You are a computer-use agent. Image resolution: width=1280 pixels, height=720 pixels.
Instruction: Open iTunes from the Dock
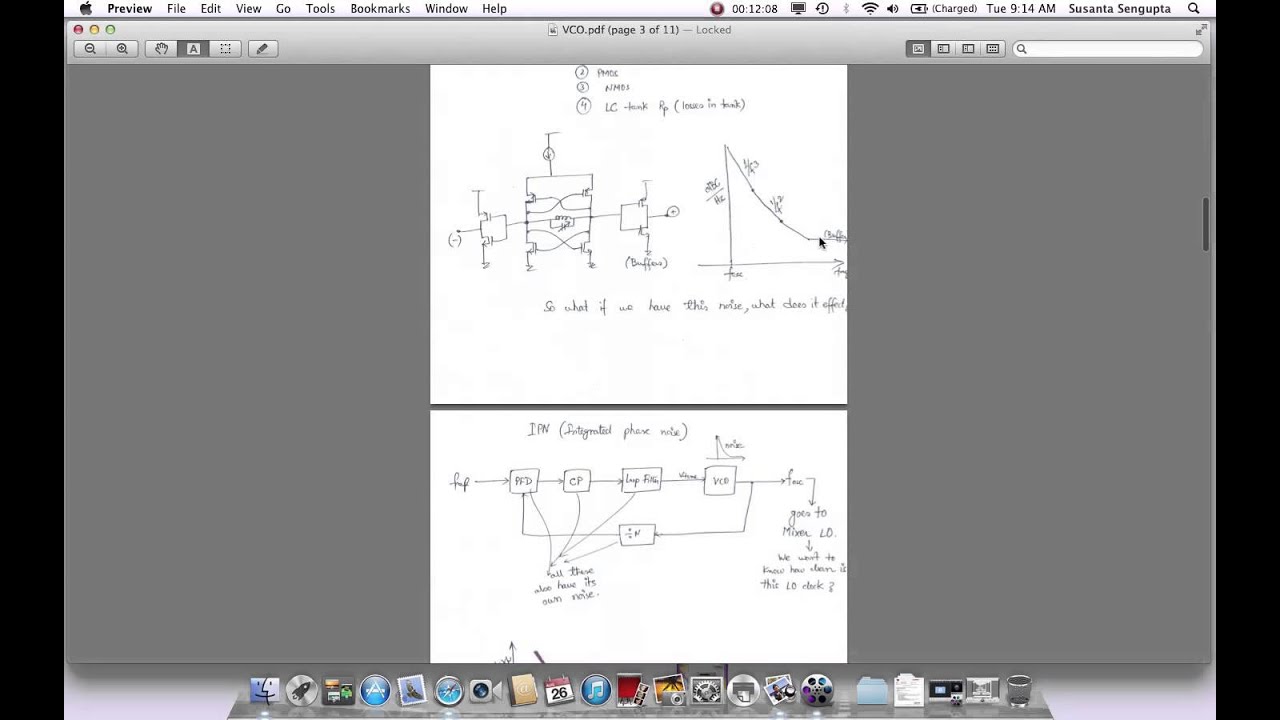coord(596,690)
